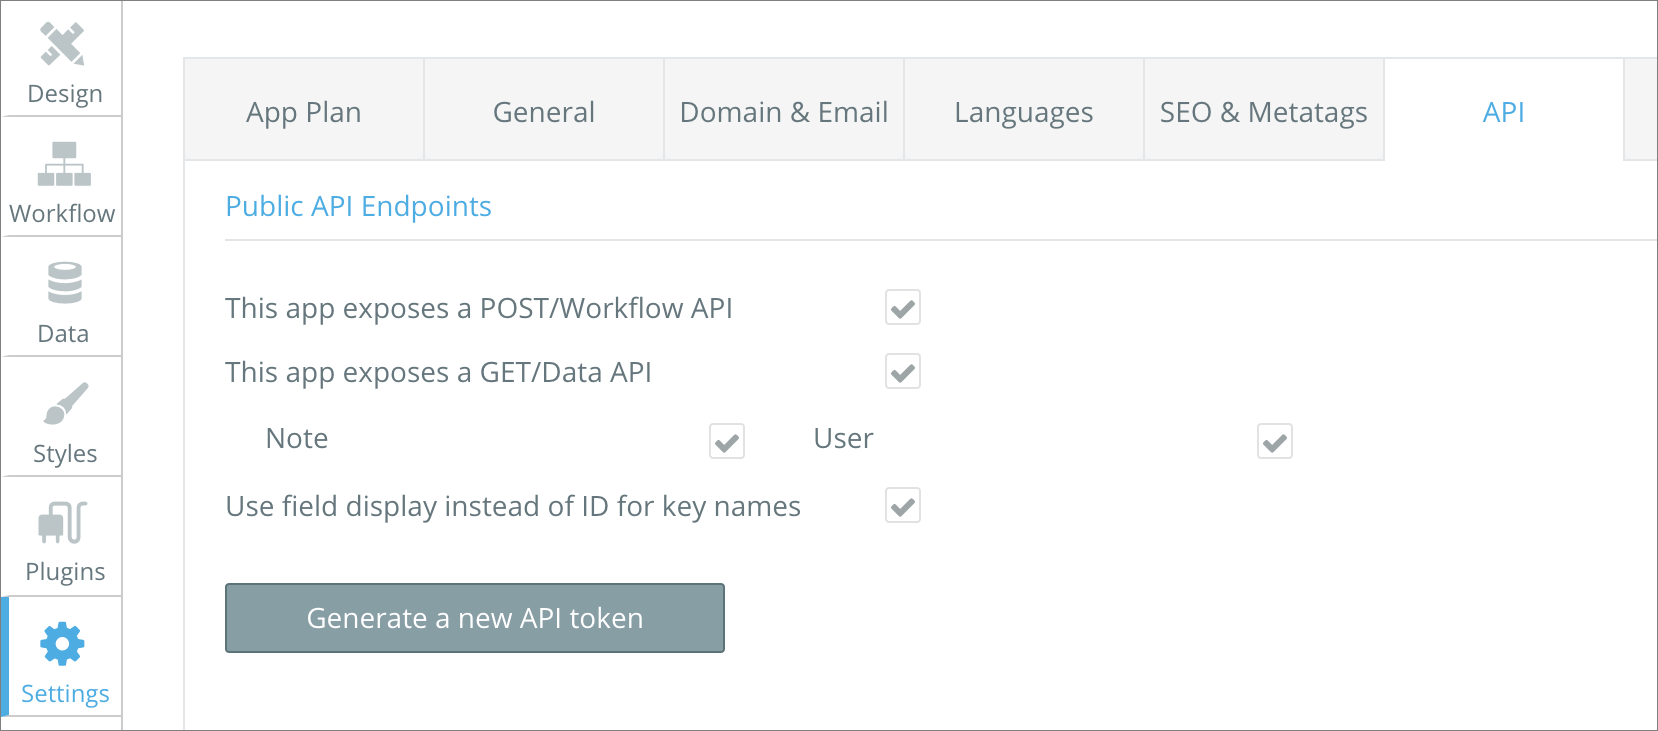Image resolution: width=1658 pixels, height=731 pixels.
Task: Open the Data database icon
Action: click(x=65, y=283)
